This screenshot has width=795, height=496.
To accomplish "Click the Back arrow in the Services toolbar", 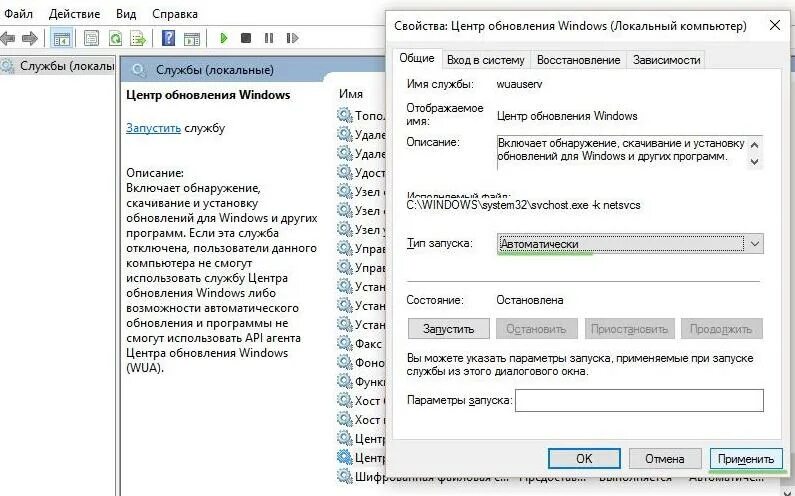I will point(7,38).
